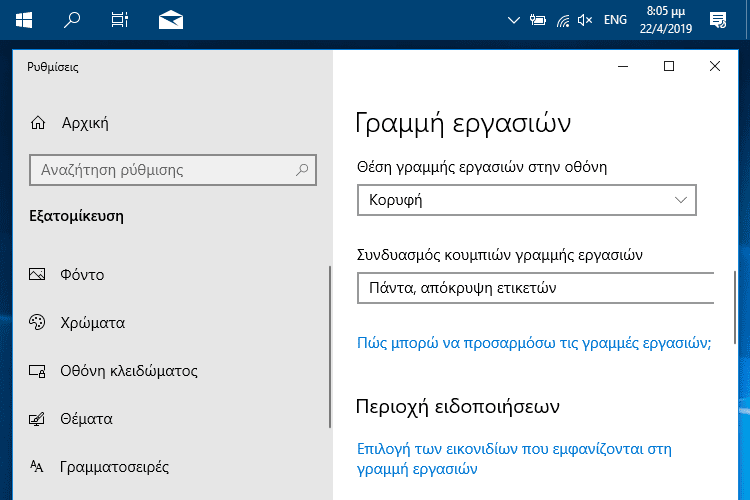Switch the ENG input language indicator
The height and width of the screenshot is (500, 750).
(x=615, y=20)
